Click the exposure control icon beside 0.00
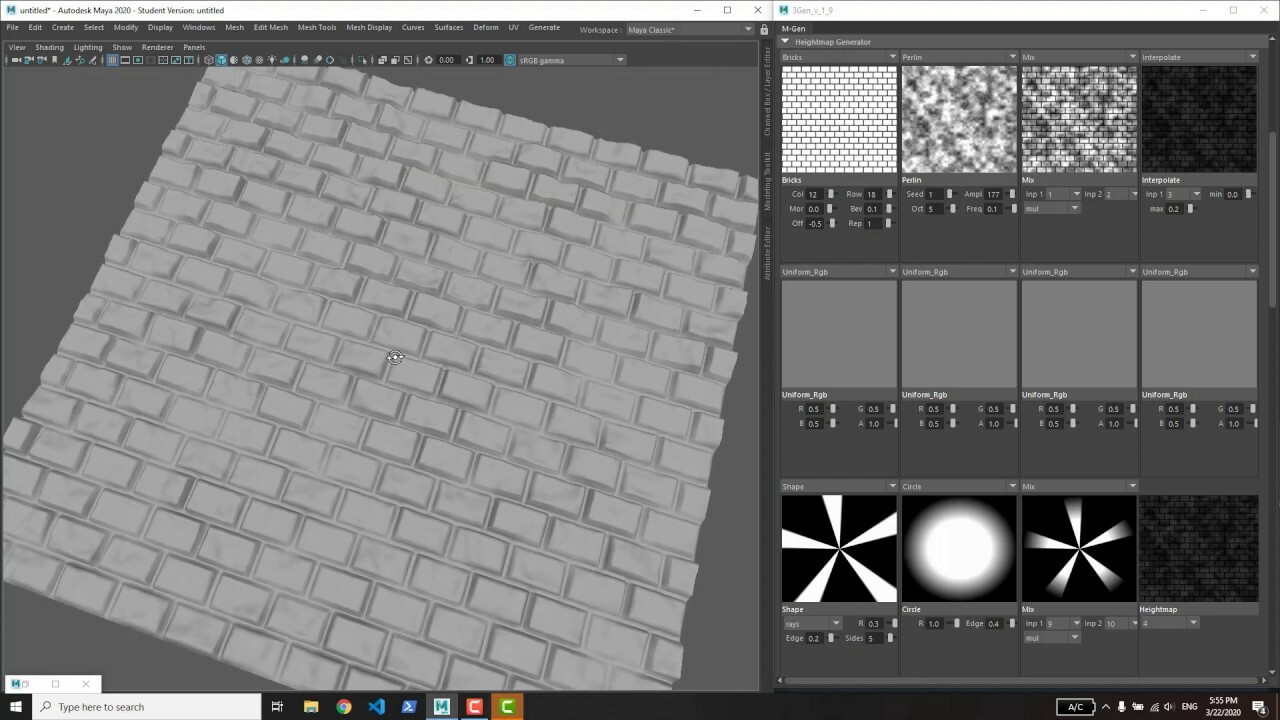This screenshot has width=1280, height=720. (429, 59)
